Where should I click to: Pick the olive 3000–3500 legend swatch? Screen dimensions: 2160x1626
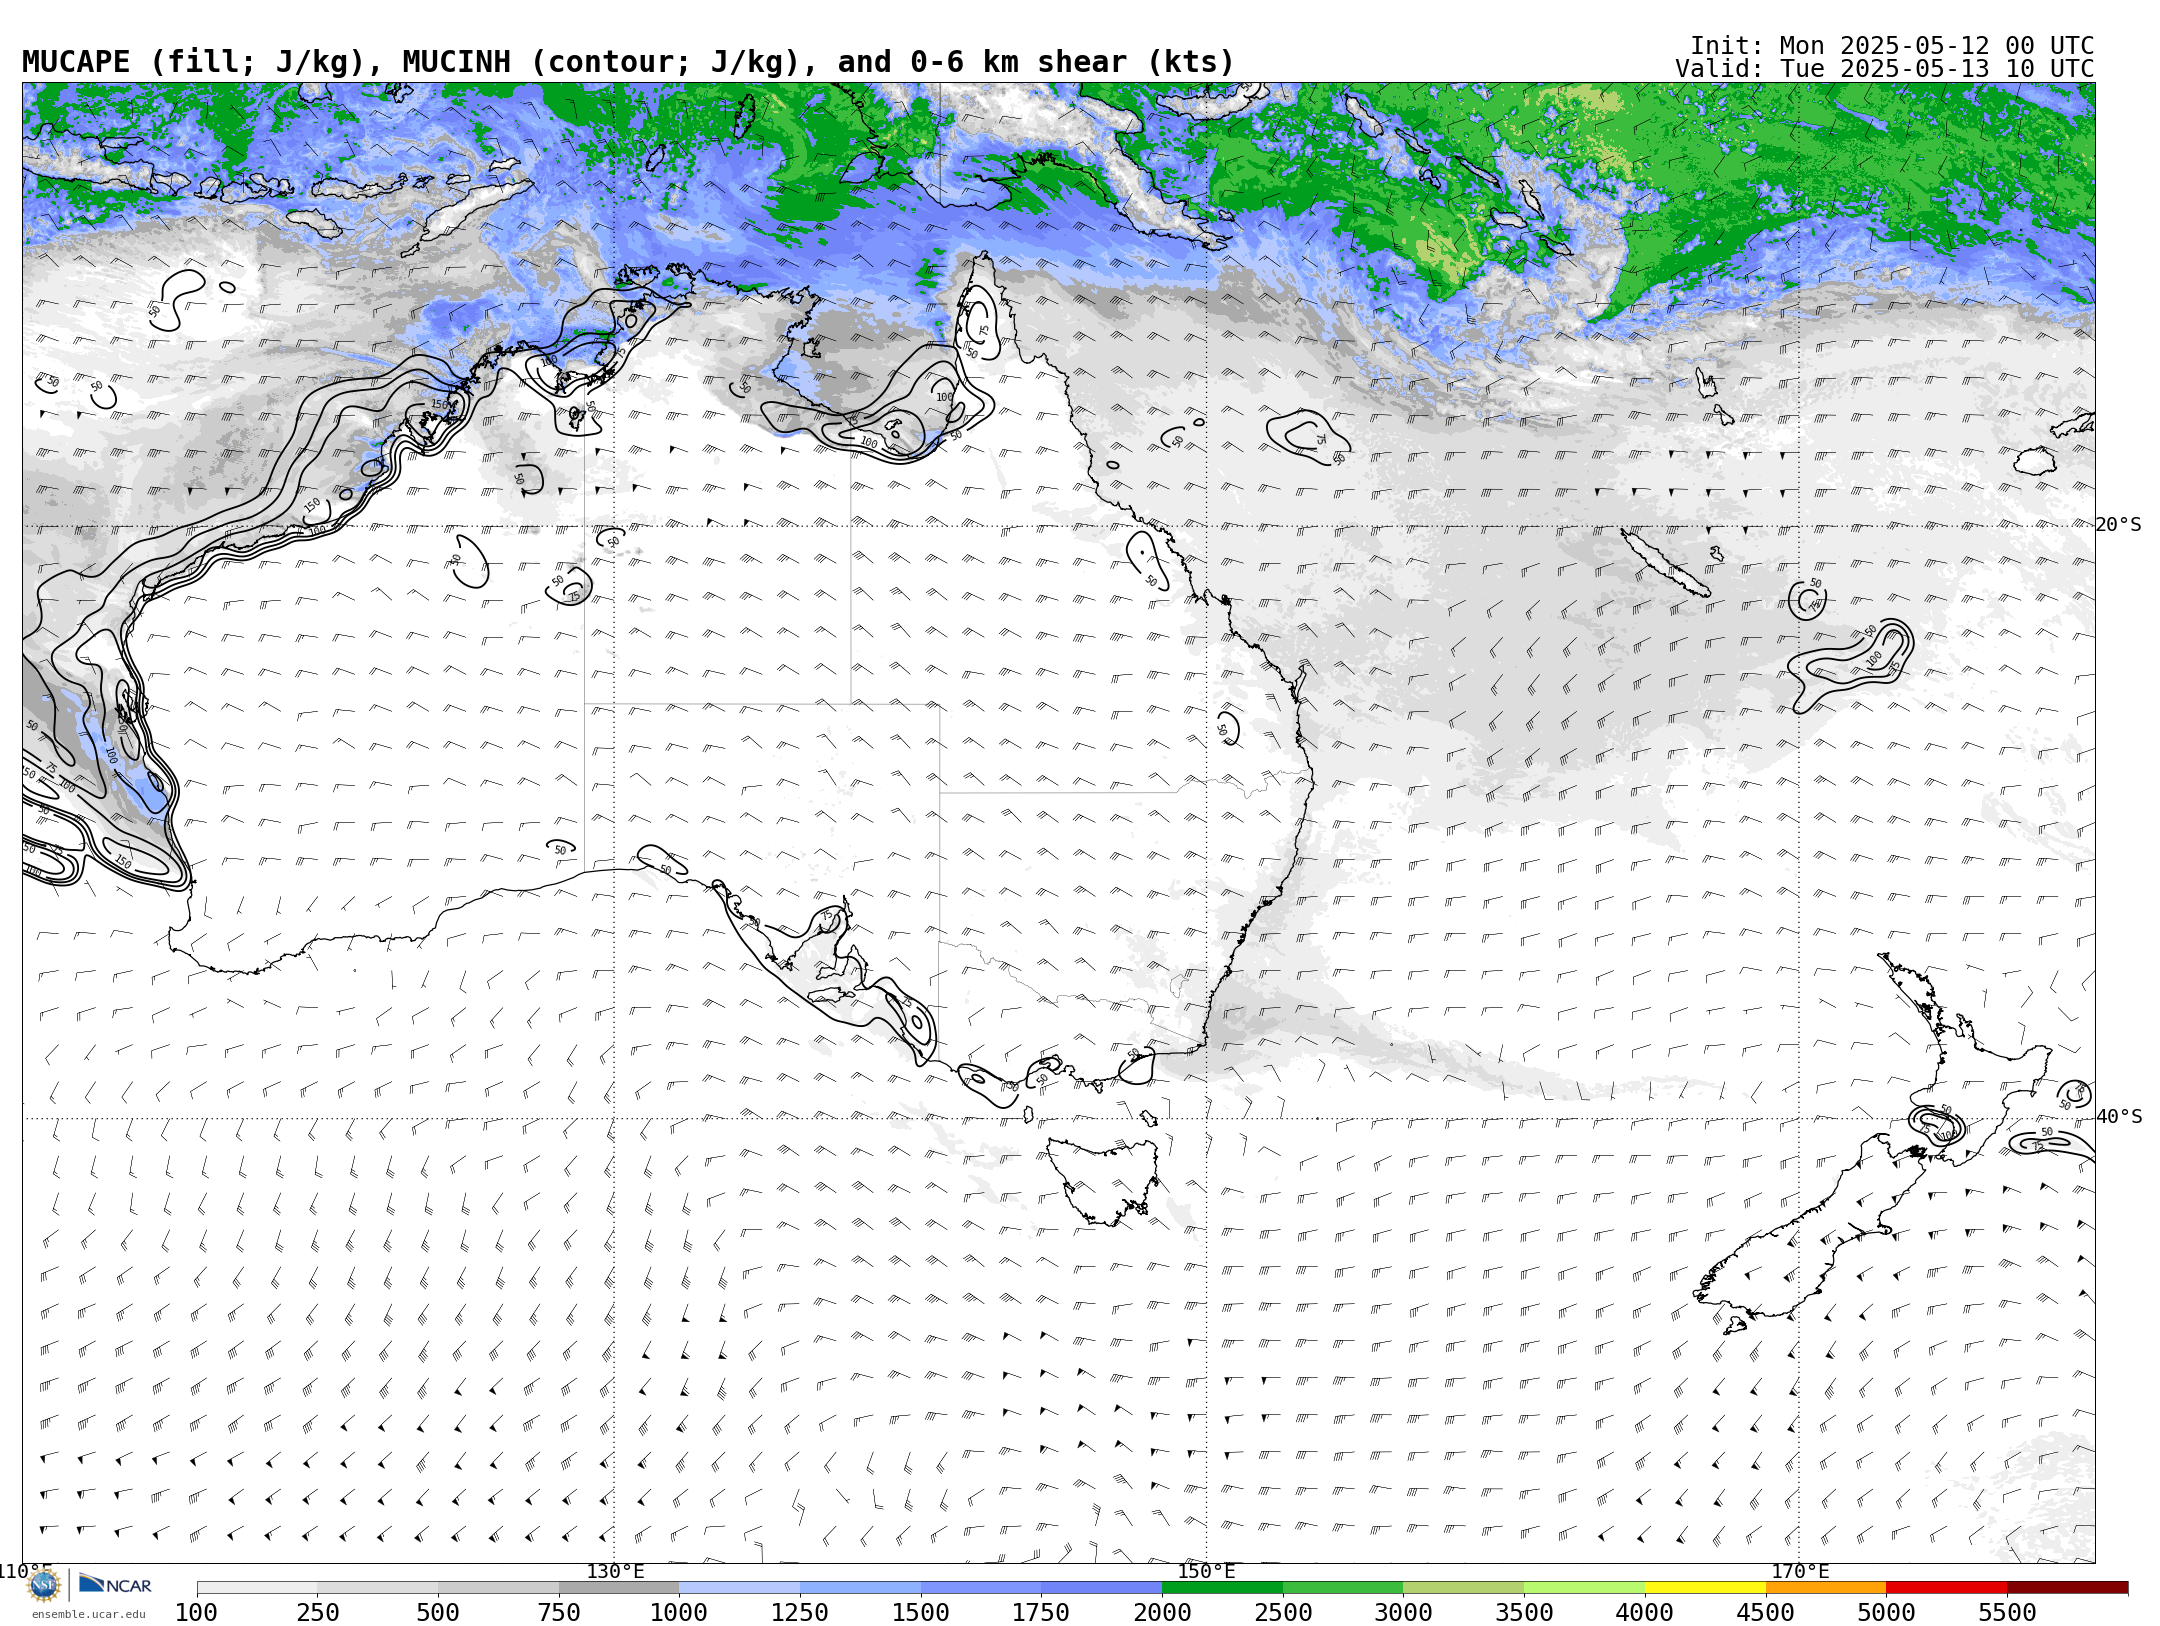tap(1463, 1588)
